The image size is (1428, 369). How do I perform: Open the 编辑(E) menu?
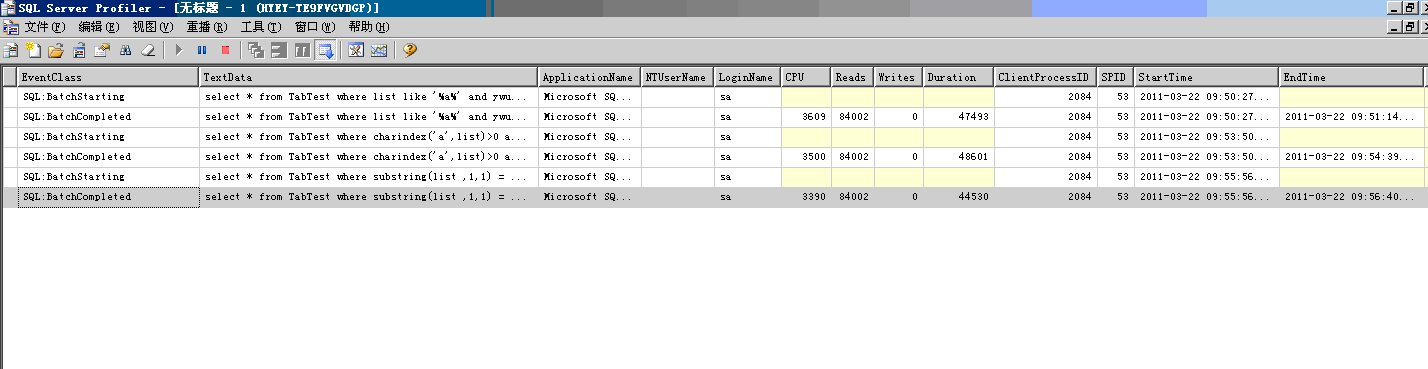pyautogui.click(x=99, y=27)
